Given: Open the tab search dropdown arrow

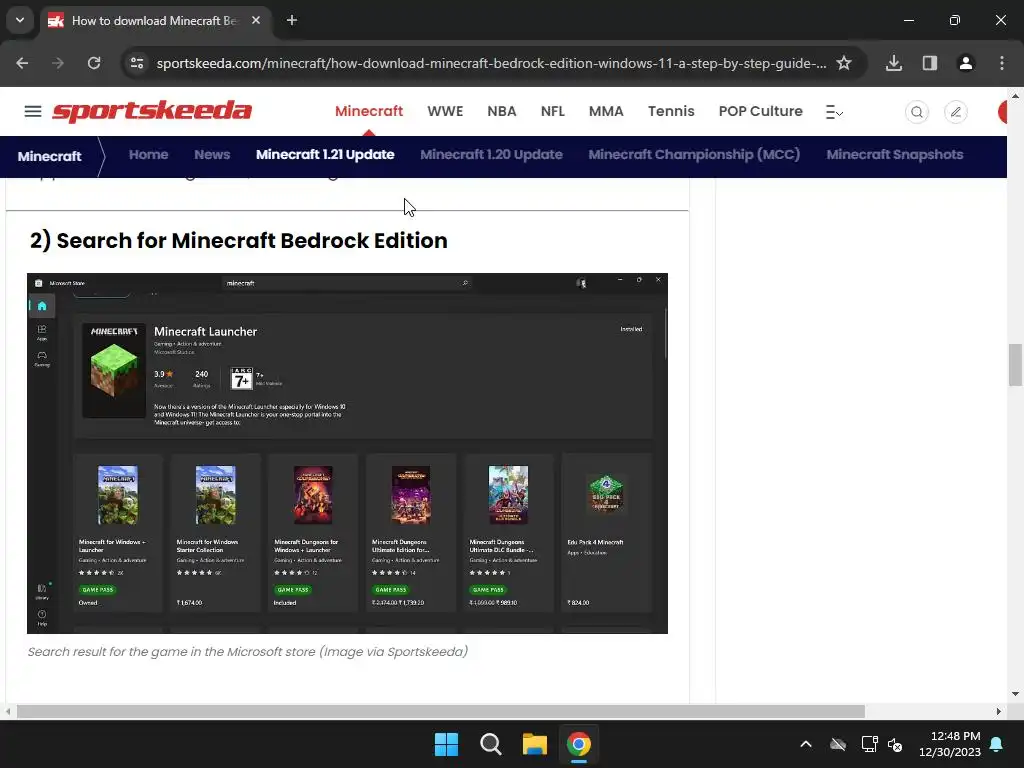Looking at the screenshot, I should point(20,20).
